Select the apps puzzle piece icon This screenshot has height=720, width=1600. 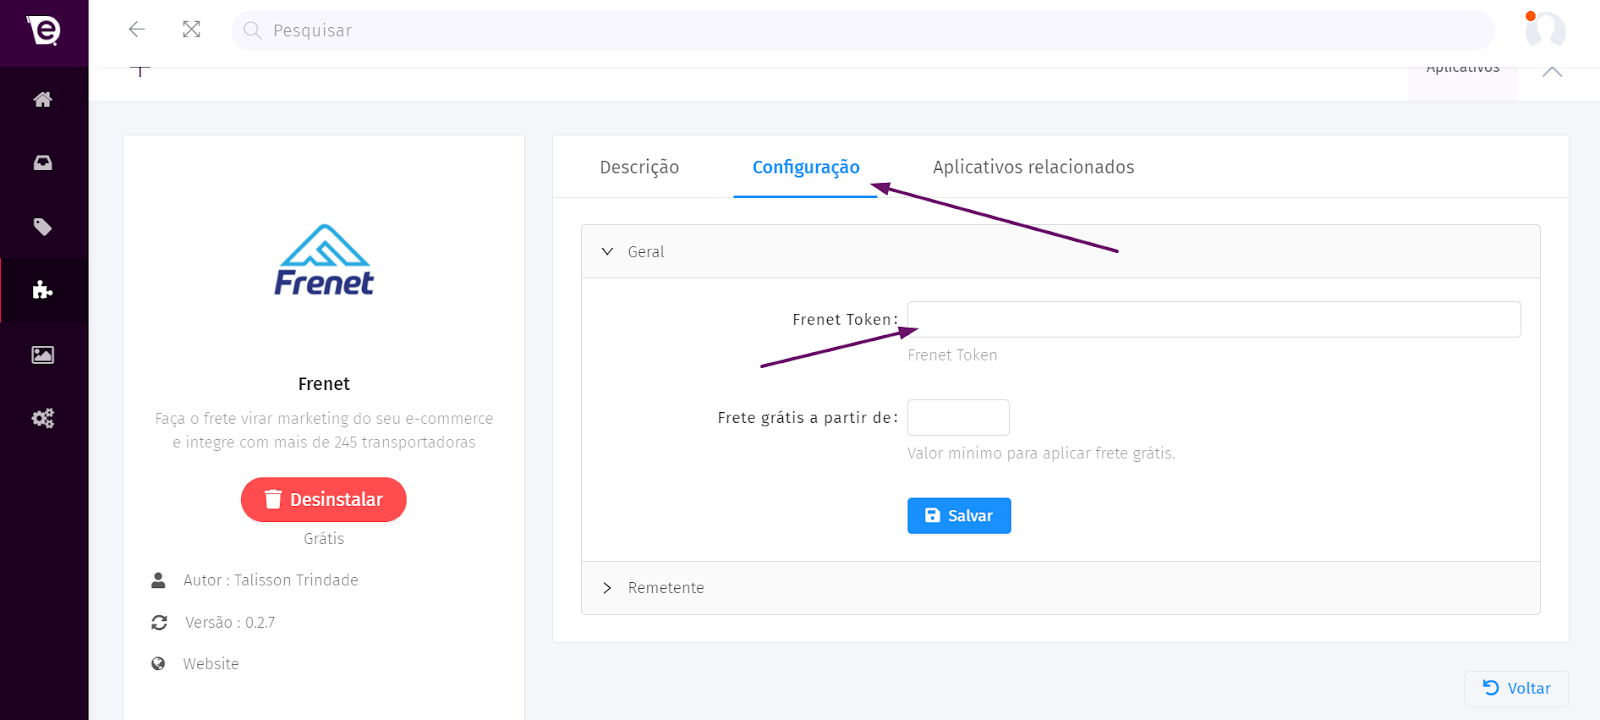(x=43, y=290)
